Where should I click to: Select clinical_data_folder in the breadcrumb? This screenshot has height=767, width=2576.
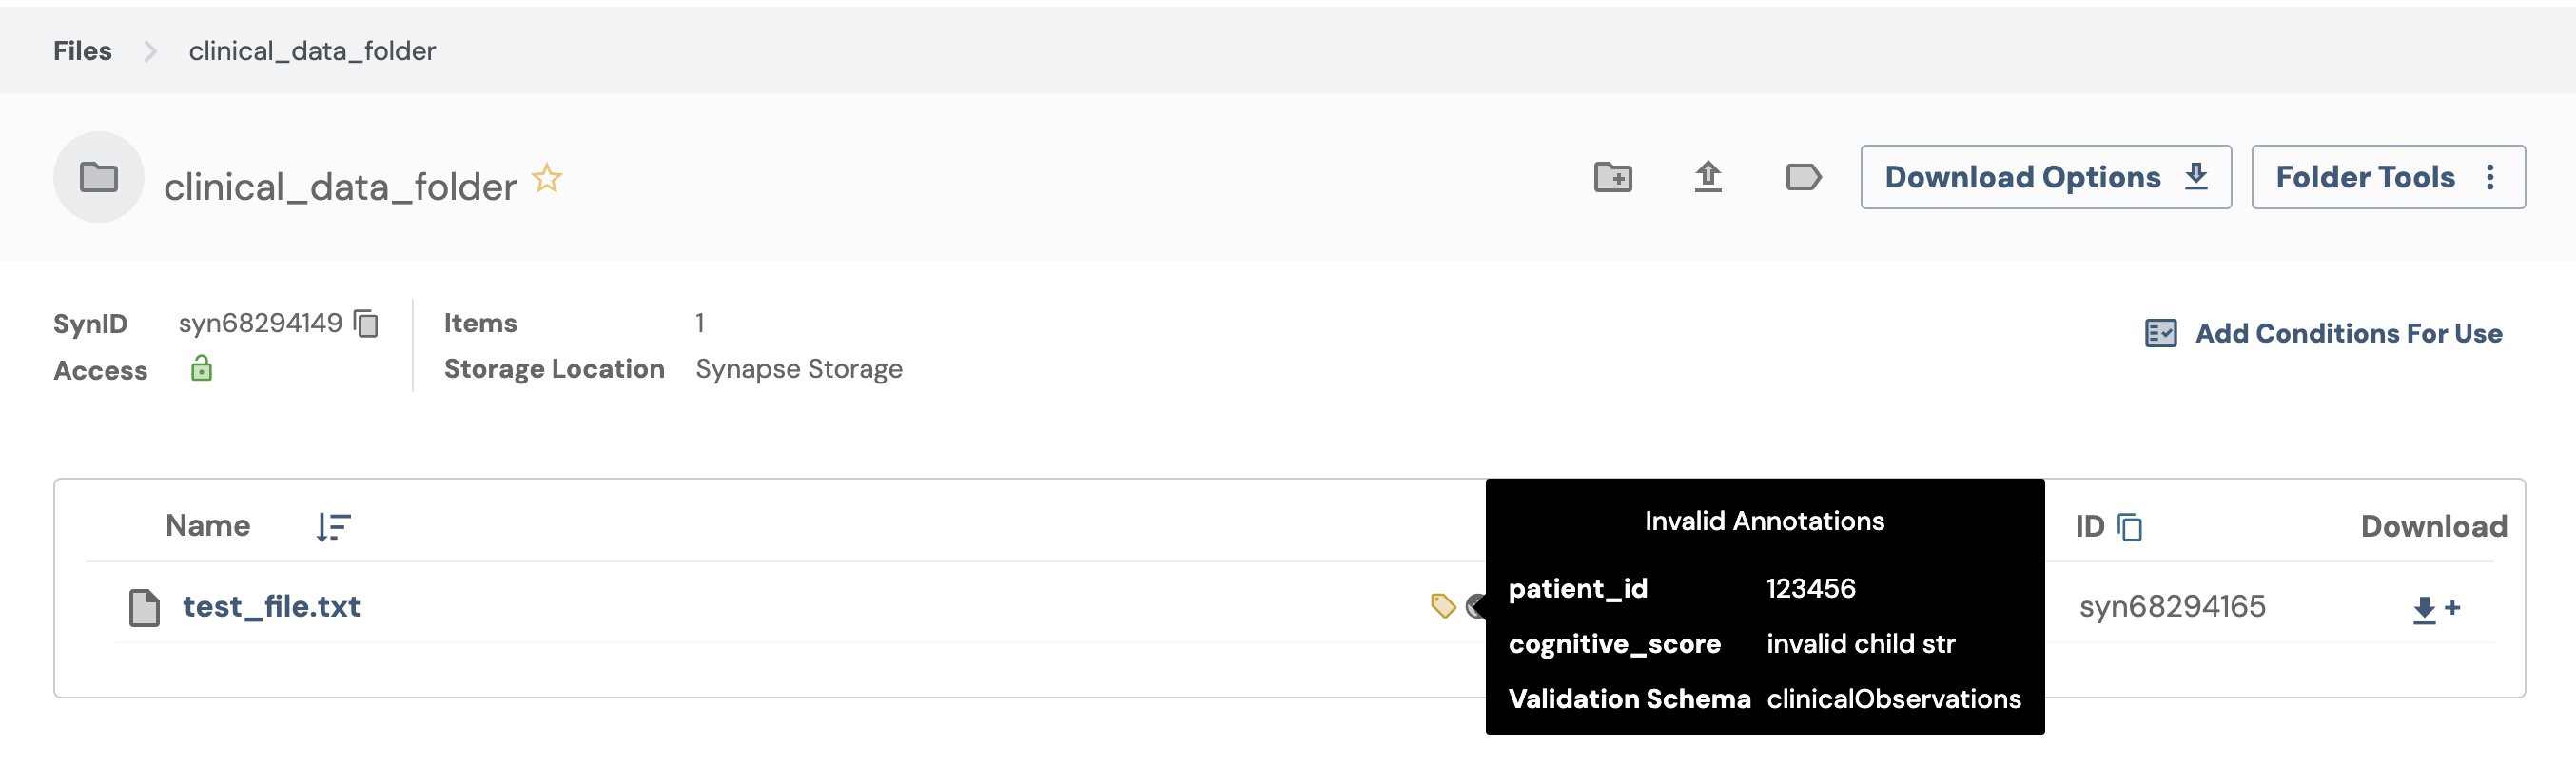coord(312,50)
